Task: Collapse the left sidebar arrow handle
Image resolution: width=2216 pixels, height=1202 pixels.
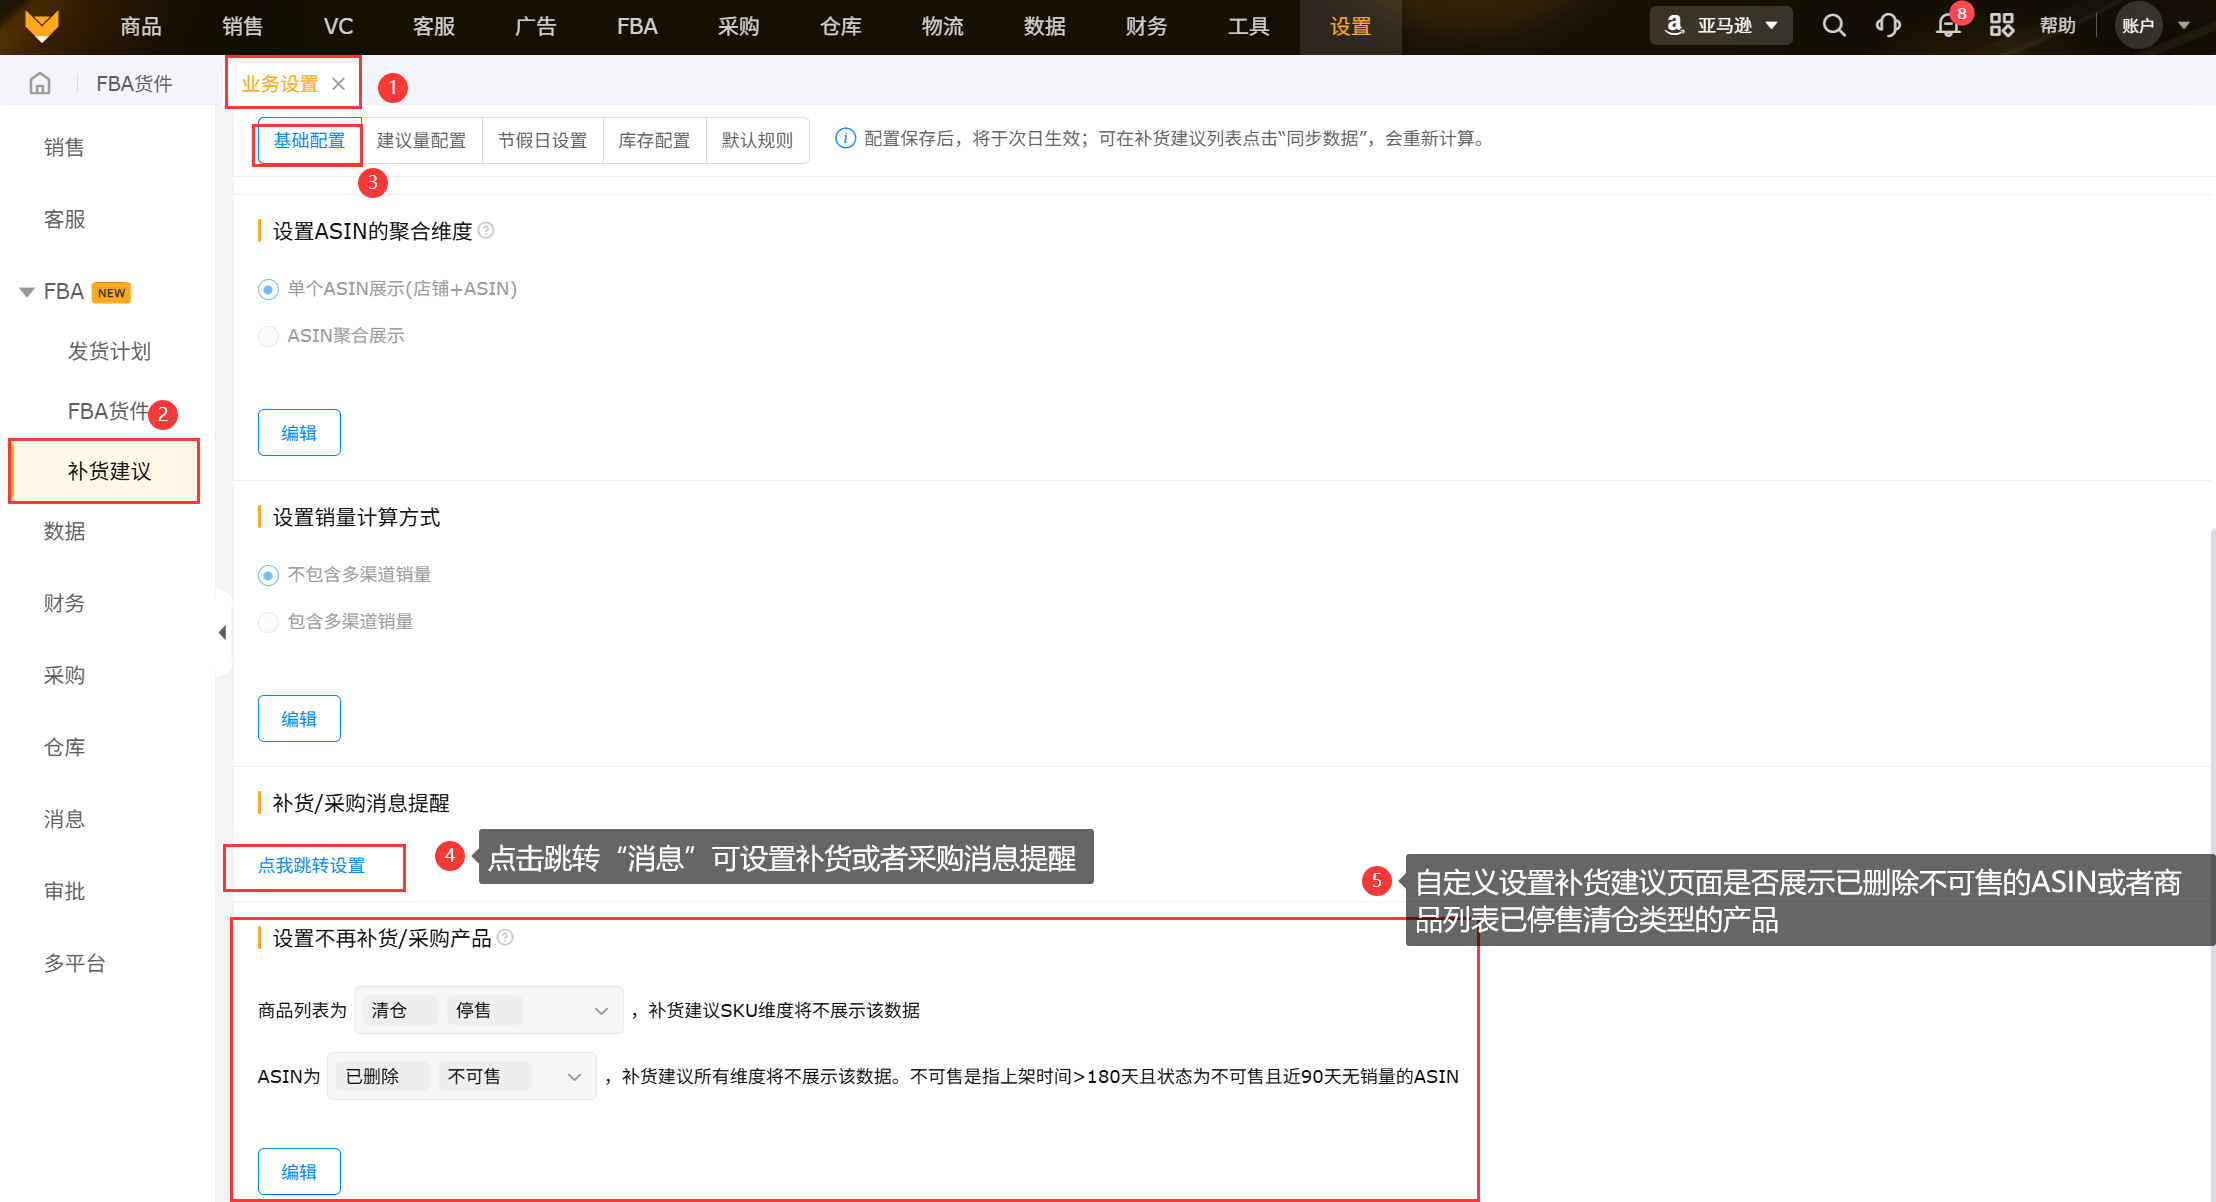Action: click(x=222, y=632)
